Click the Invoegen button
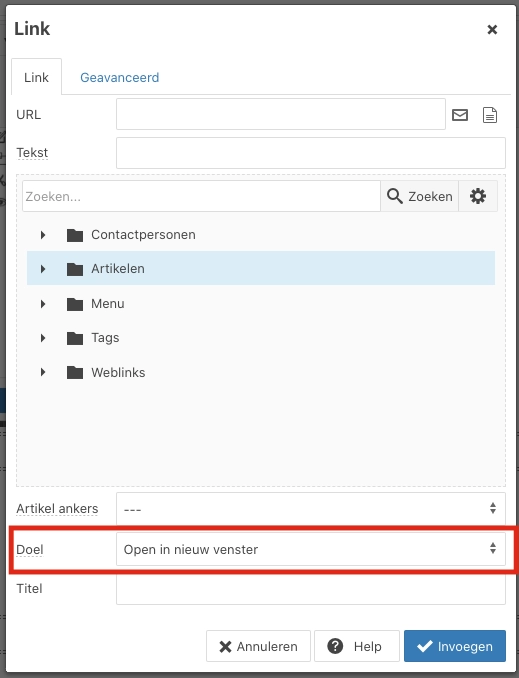The height and width of the screenshot is (678, 519). [x=455, y=646]
